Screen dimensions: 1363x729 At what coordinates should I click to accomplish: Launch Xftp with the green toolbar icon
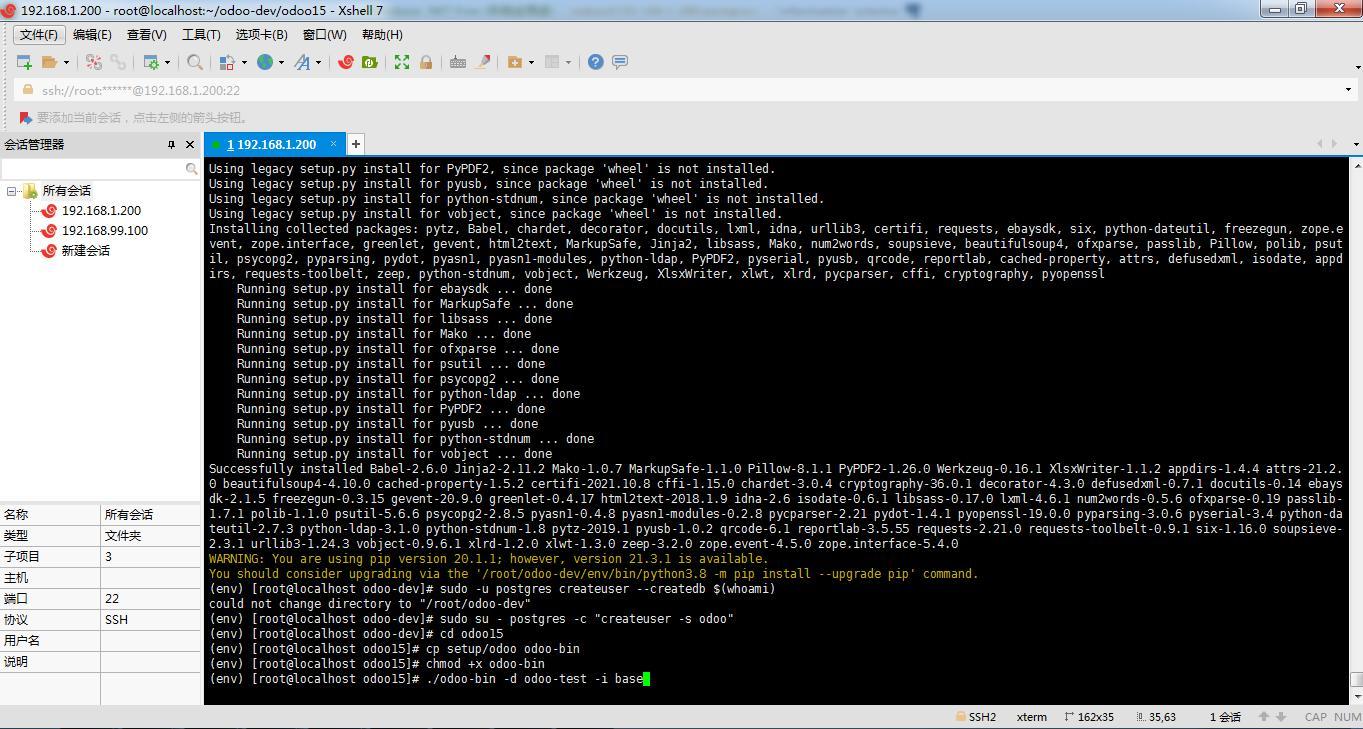[x=370, y=62]
